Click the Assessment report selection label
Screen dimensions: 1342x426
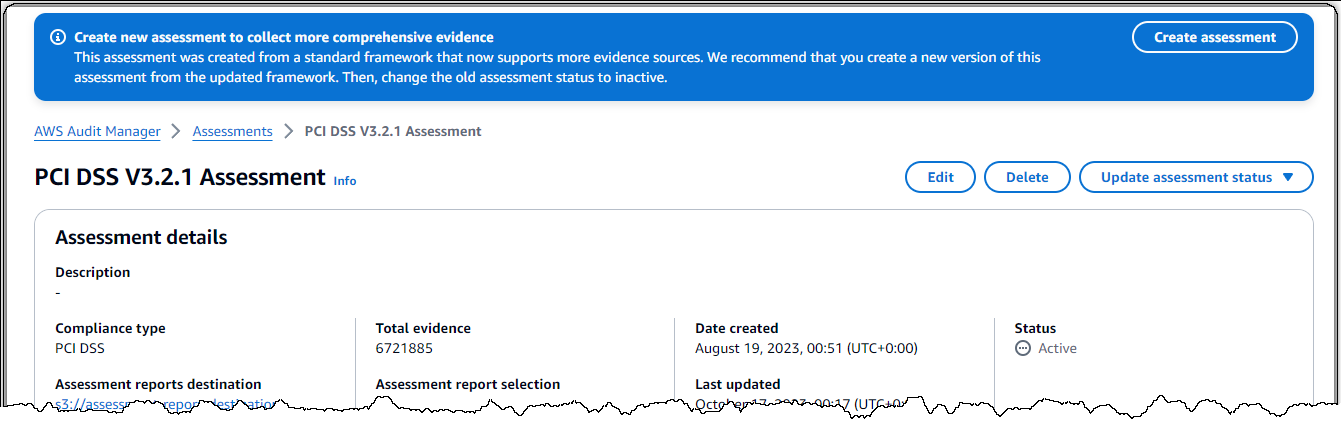point(467,384)
